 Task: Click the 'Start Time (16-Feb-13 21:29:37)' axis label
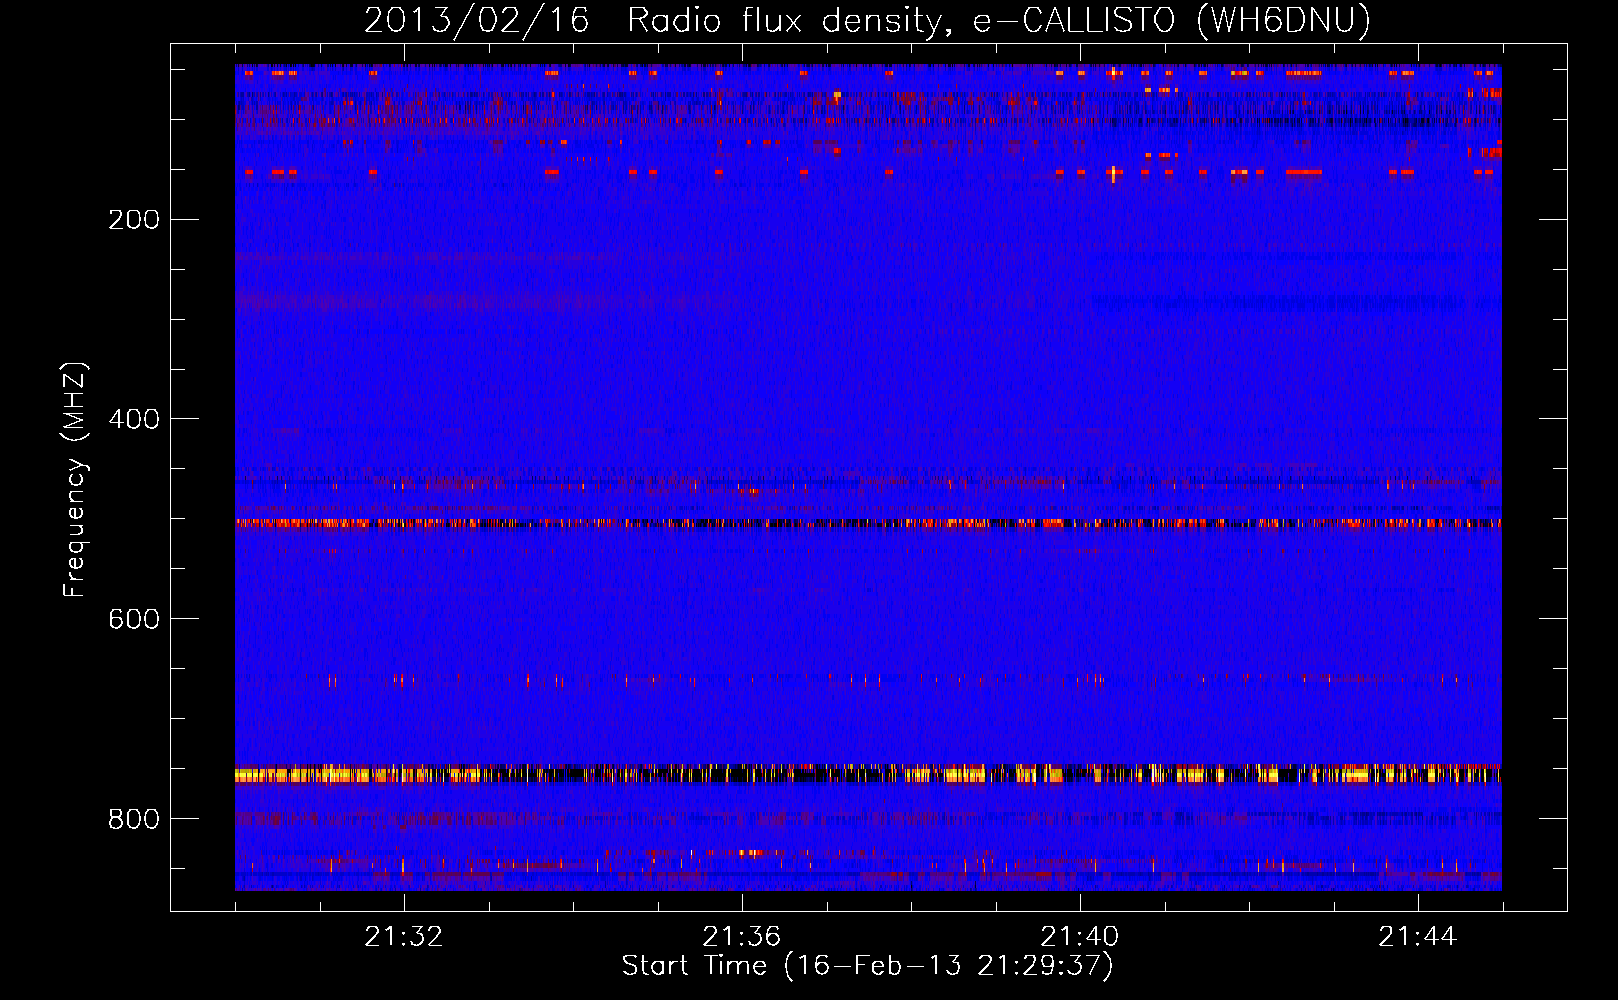tap(867, 966)
